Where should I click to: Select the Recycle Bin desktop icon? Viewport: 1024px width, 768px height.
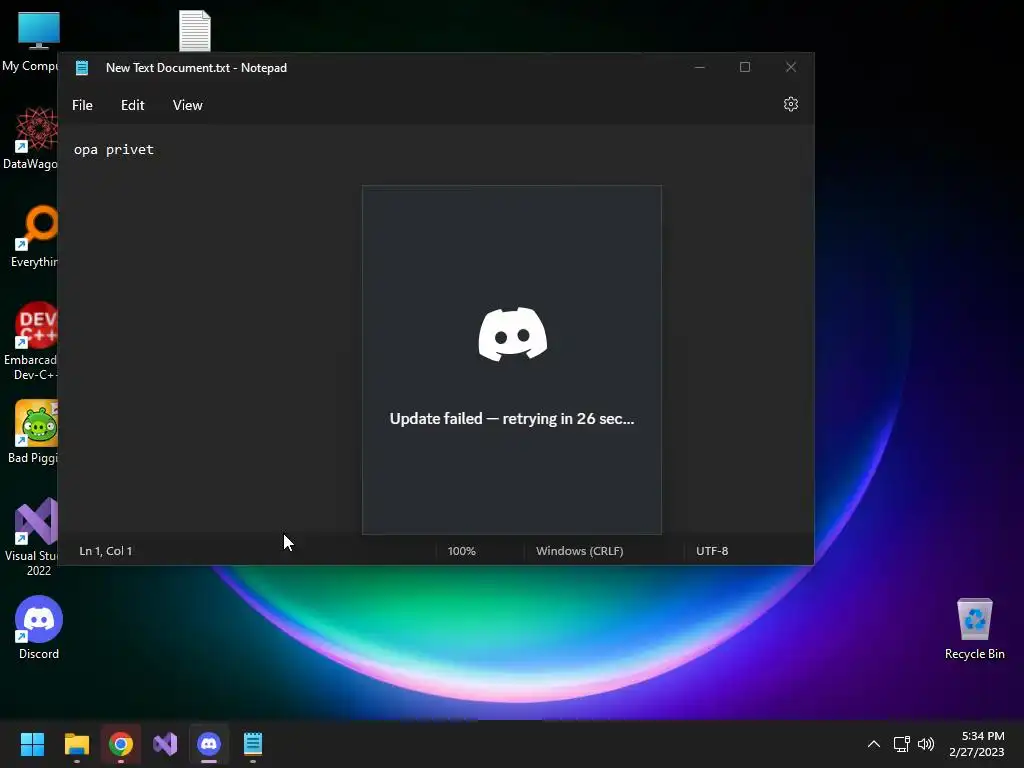pyautogui.click(x=974, y=628)
